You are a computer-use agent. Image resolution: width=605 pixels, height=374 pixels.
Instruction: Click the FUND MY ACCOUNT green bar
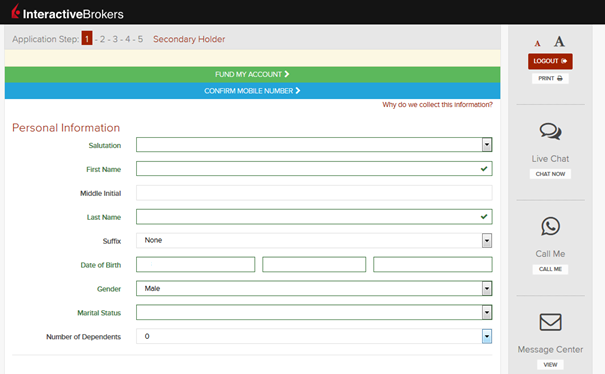click(252, 74)
